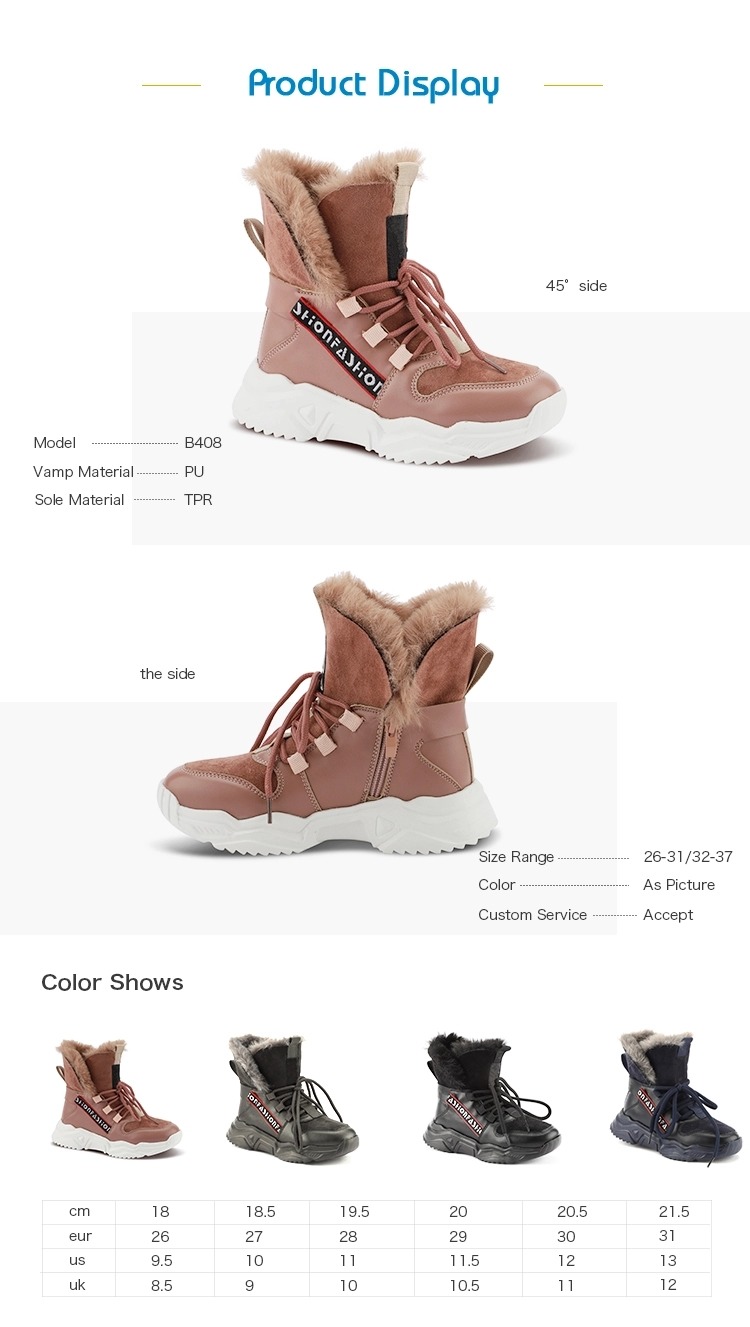The width and height of the screenshot is (750, 1327).
Task: Click the TPR sole material value
Action: tap(198, 500)
